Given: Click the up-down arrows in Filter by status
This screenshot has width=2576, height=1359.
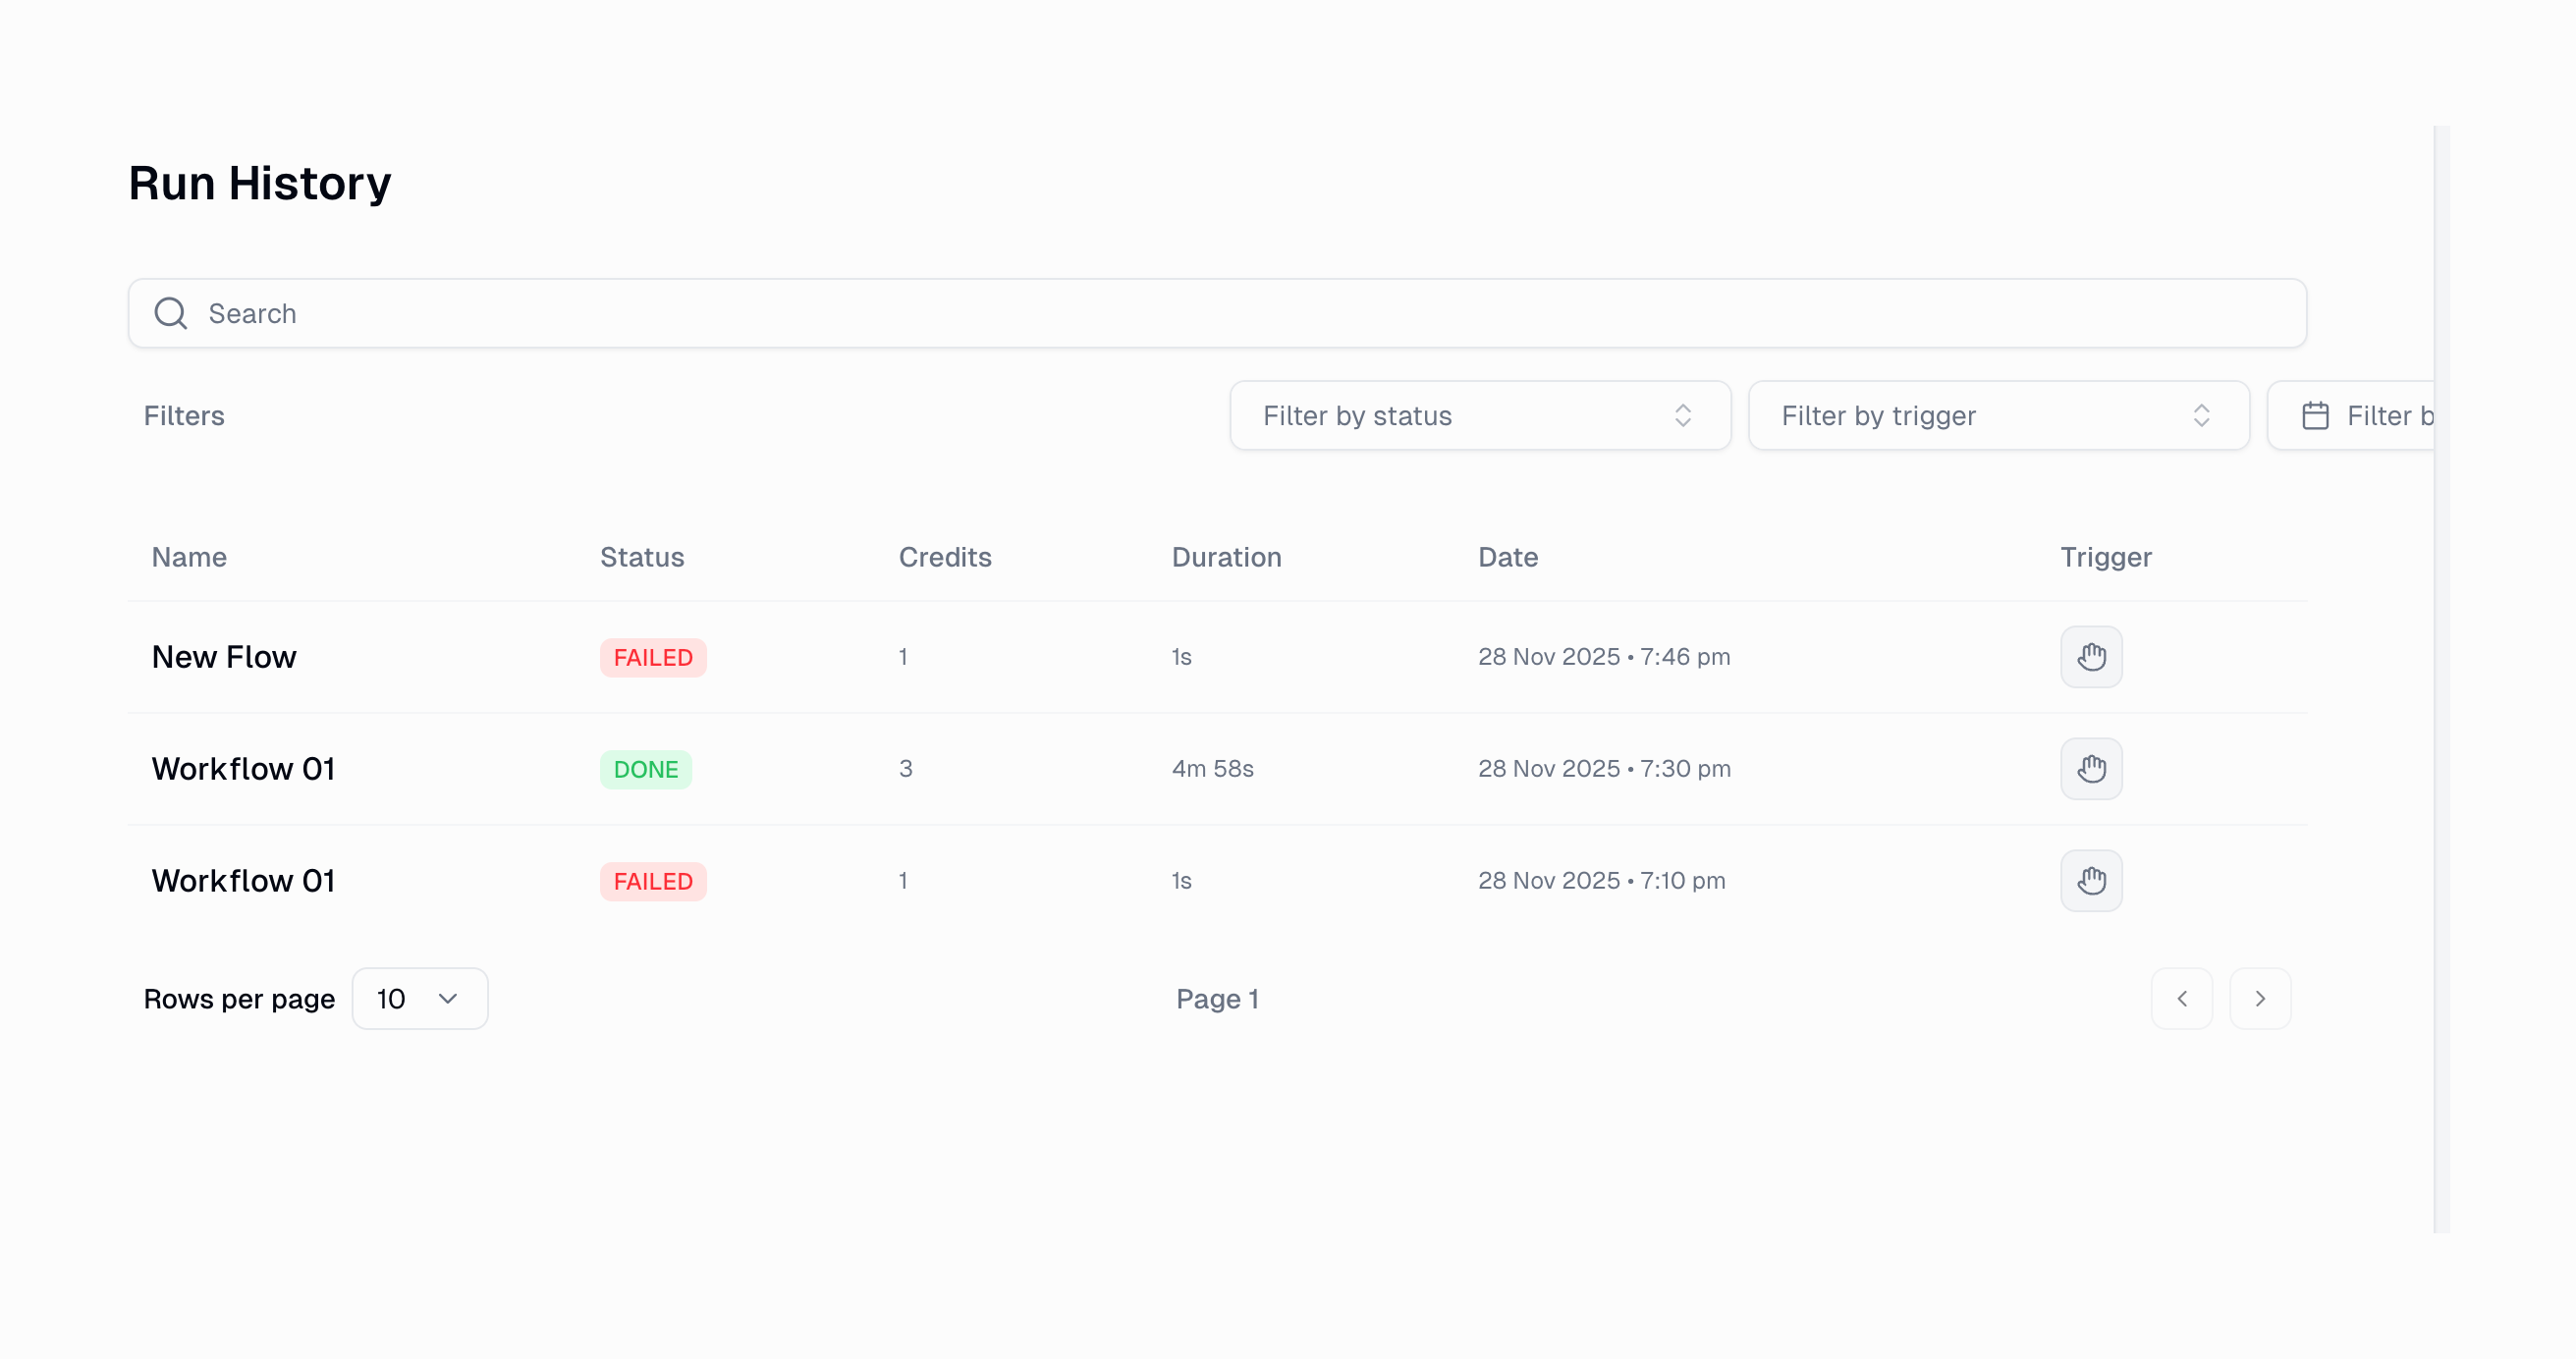Looking at the screenshot, I should click(x=1682, y=416).
